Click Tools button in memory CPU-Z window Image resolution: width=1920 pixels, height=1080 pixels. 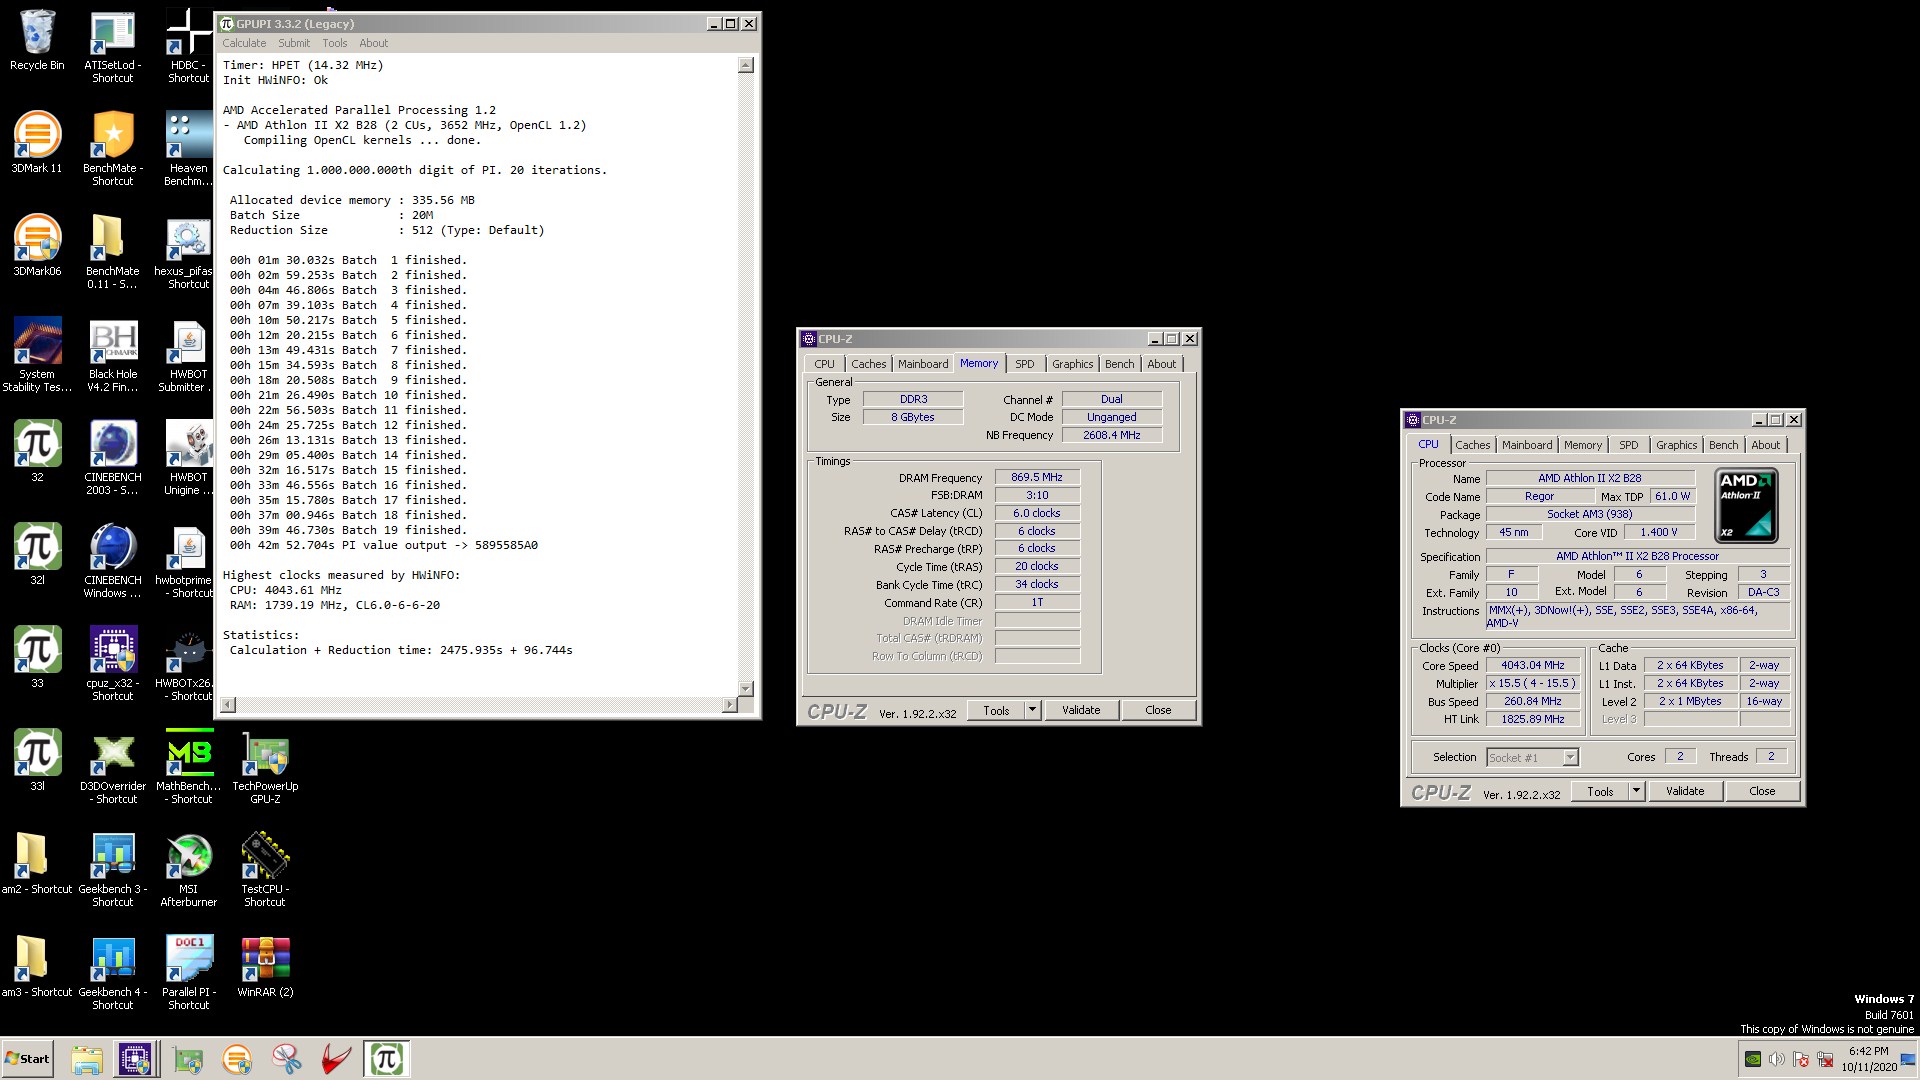coord(996,710)
